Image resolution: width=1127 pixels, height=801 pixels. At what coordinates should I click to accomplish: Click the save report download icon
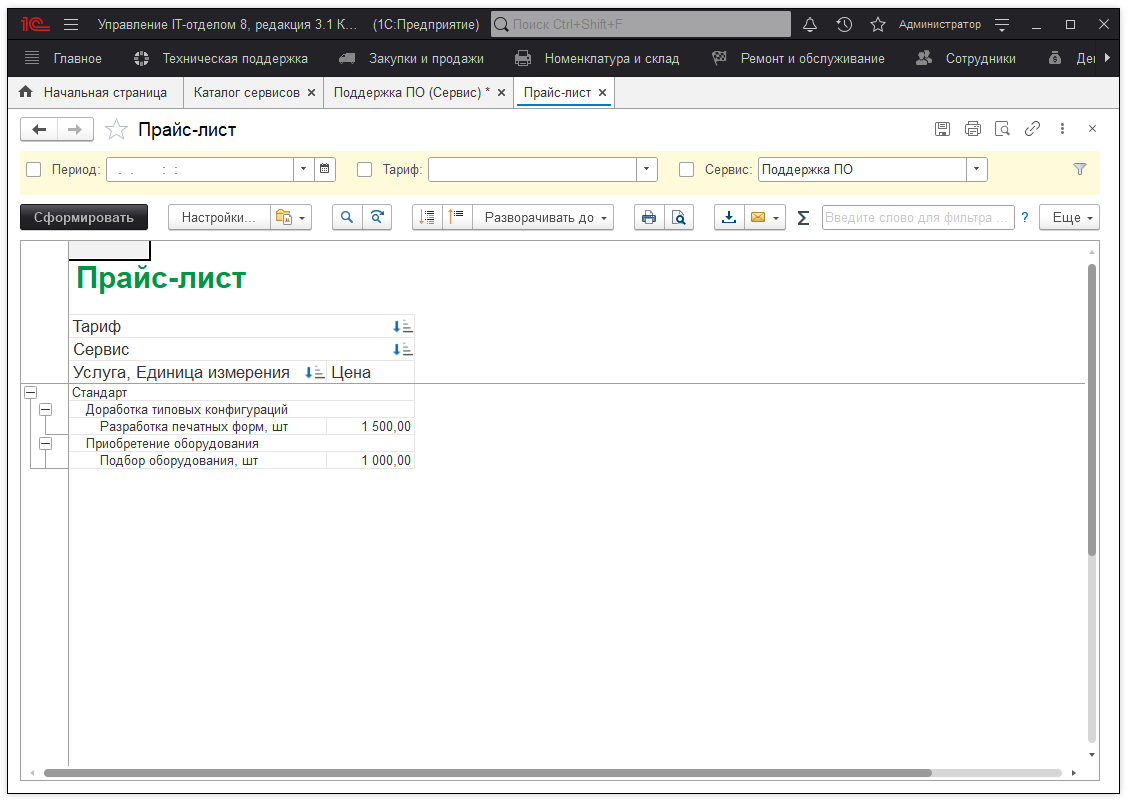[729, 217]
